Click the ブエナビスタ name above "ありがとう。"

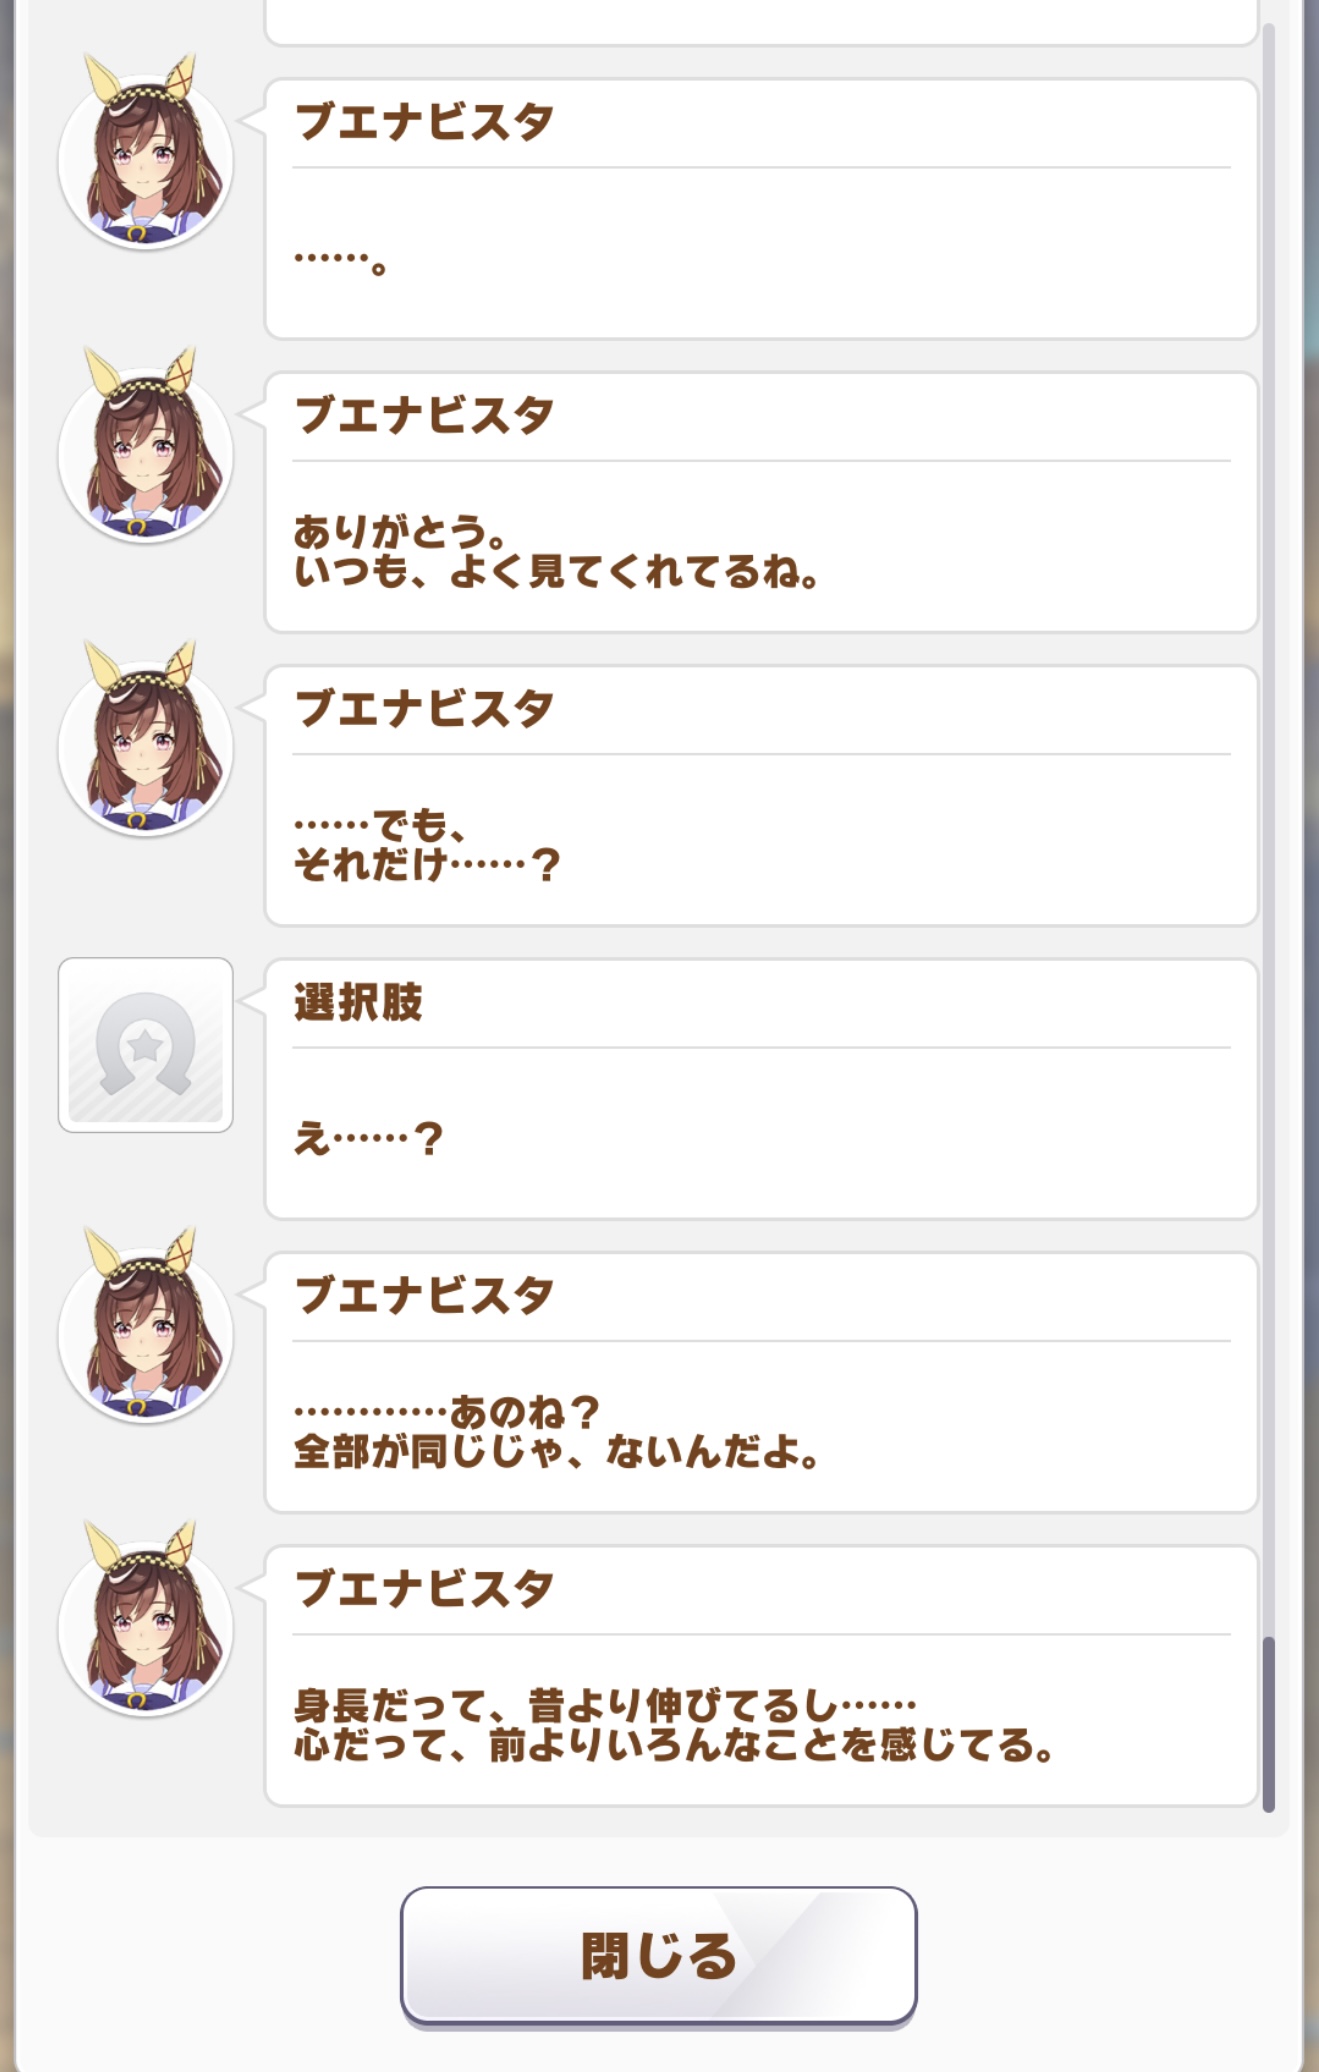click(424, 415)
